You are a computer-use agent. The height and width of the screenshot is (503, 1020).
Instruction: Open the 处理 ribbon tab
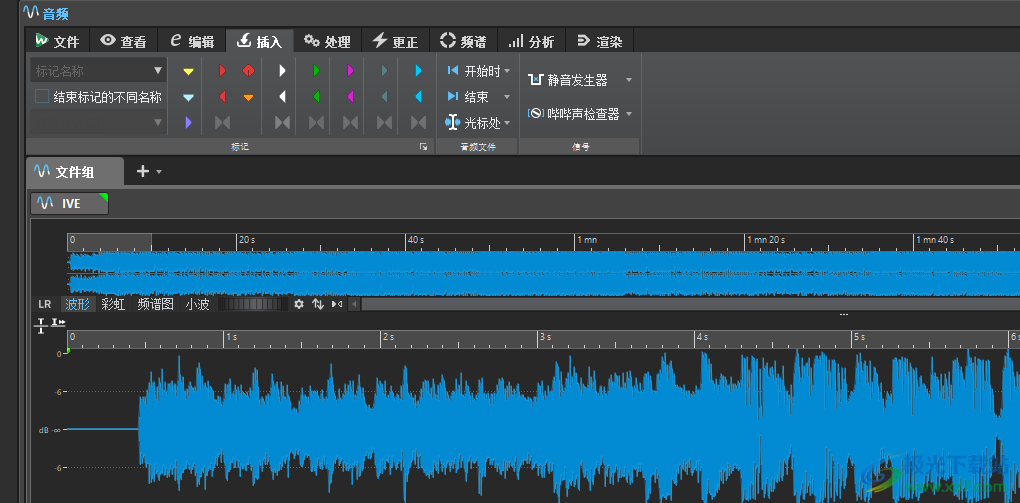(x=327, y=41)
